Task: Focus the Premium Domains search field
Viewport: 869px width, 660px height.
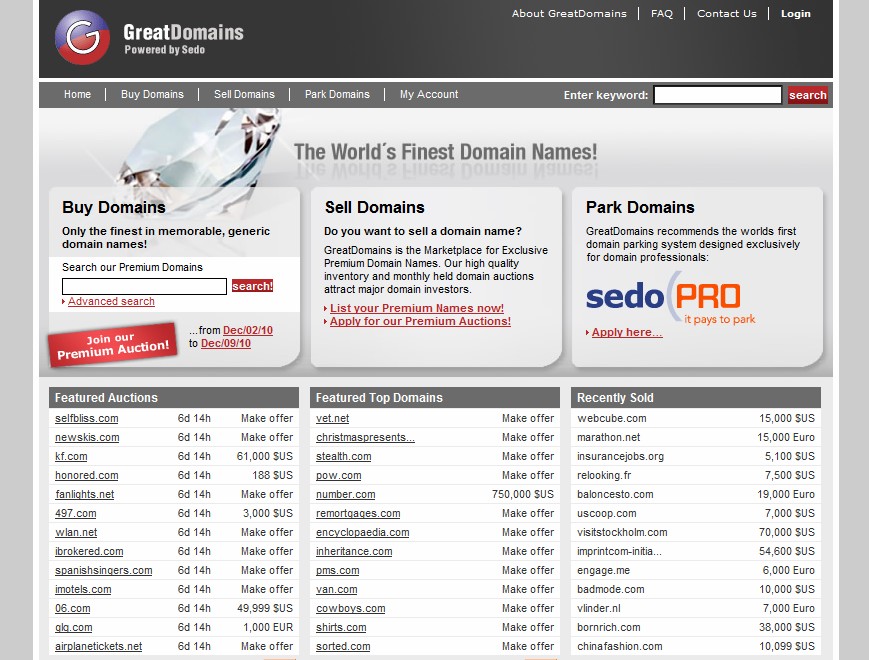Action: pyautogui.click(x=145, y=286)
